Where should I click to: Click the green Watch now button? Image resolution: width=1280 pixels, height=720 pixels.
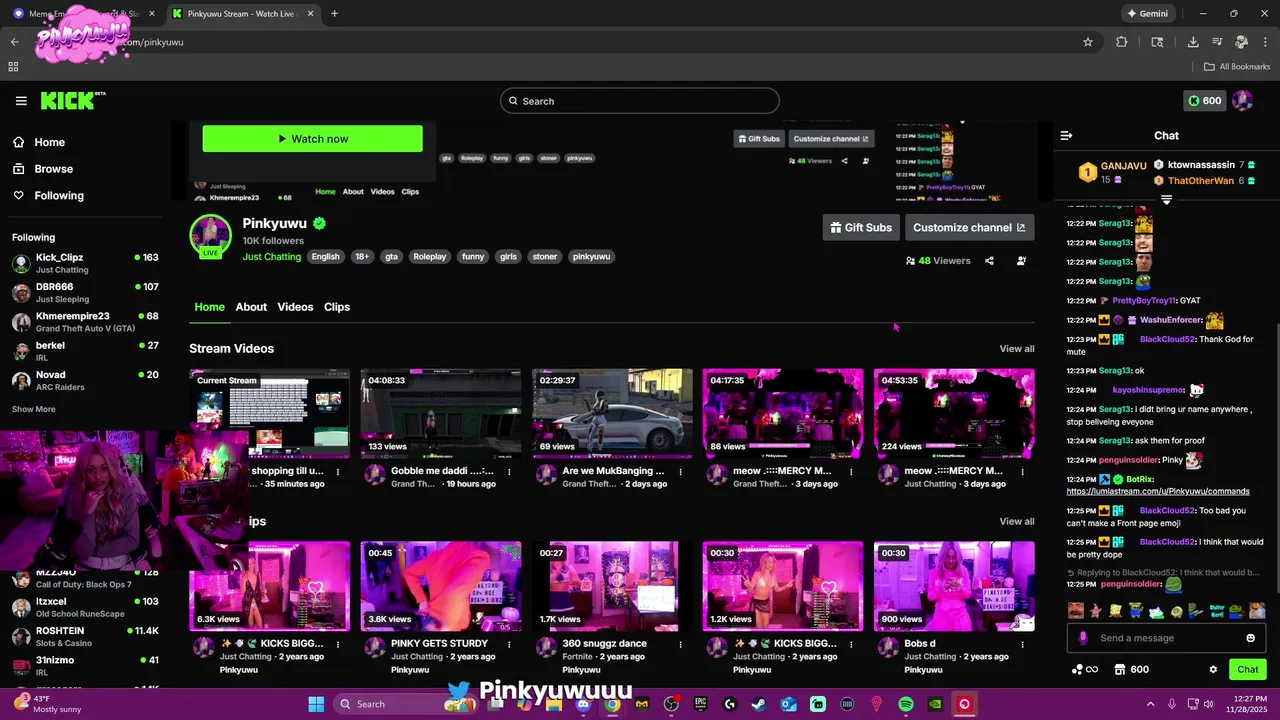coord(312,139)
